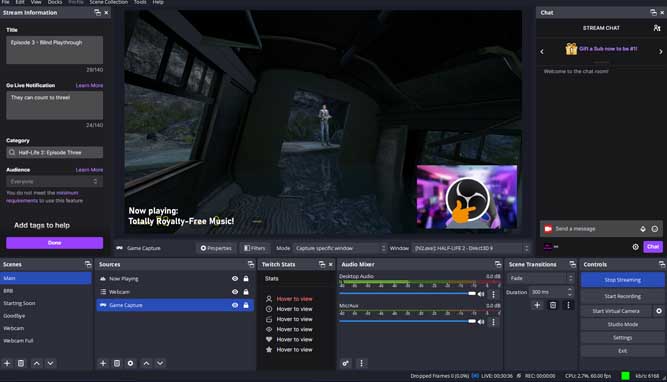Mute the Desktop Audio speaker icon
Screen dimensions: 667x382
(481, 294)
